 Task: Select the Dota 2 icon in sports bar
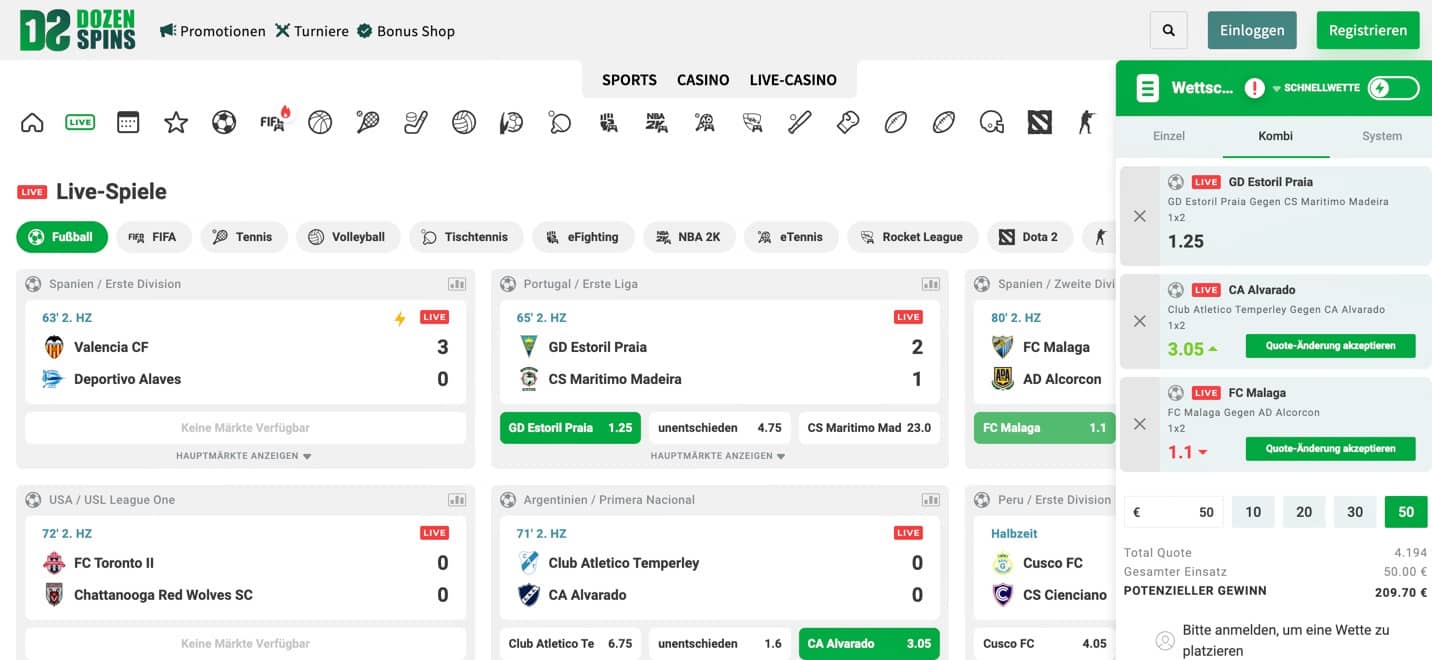pyautogui.click(x=1040, y=123)
